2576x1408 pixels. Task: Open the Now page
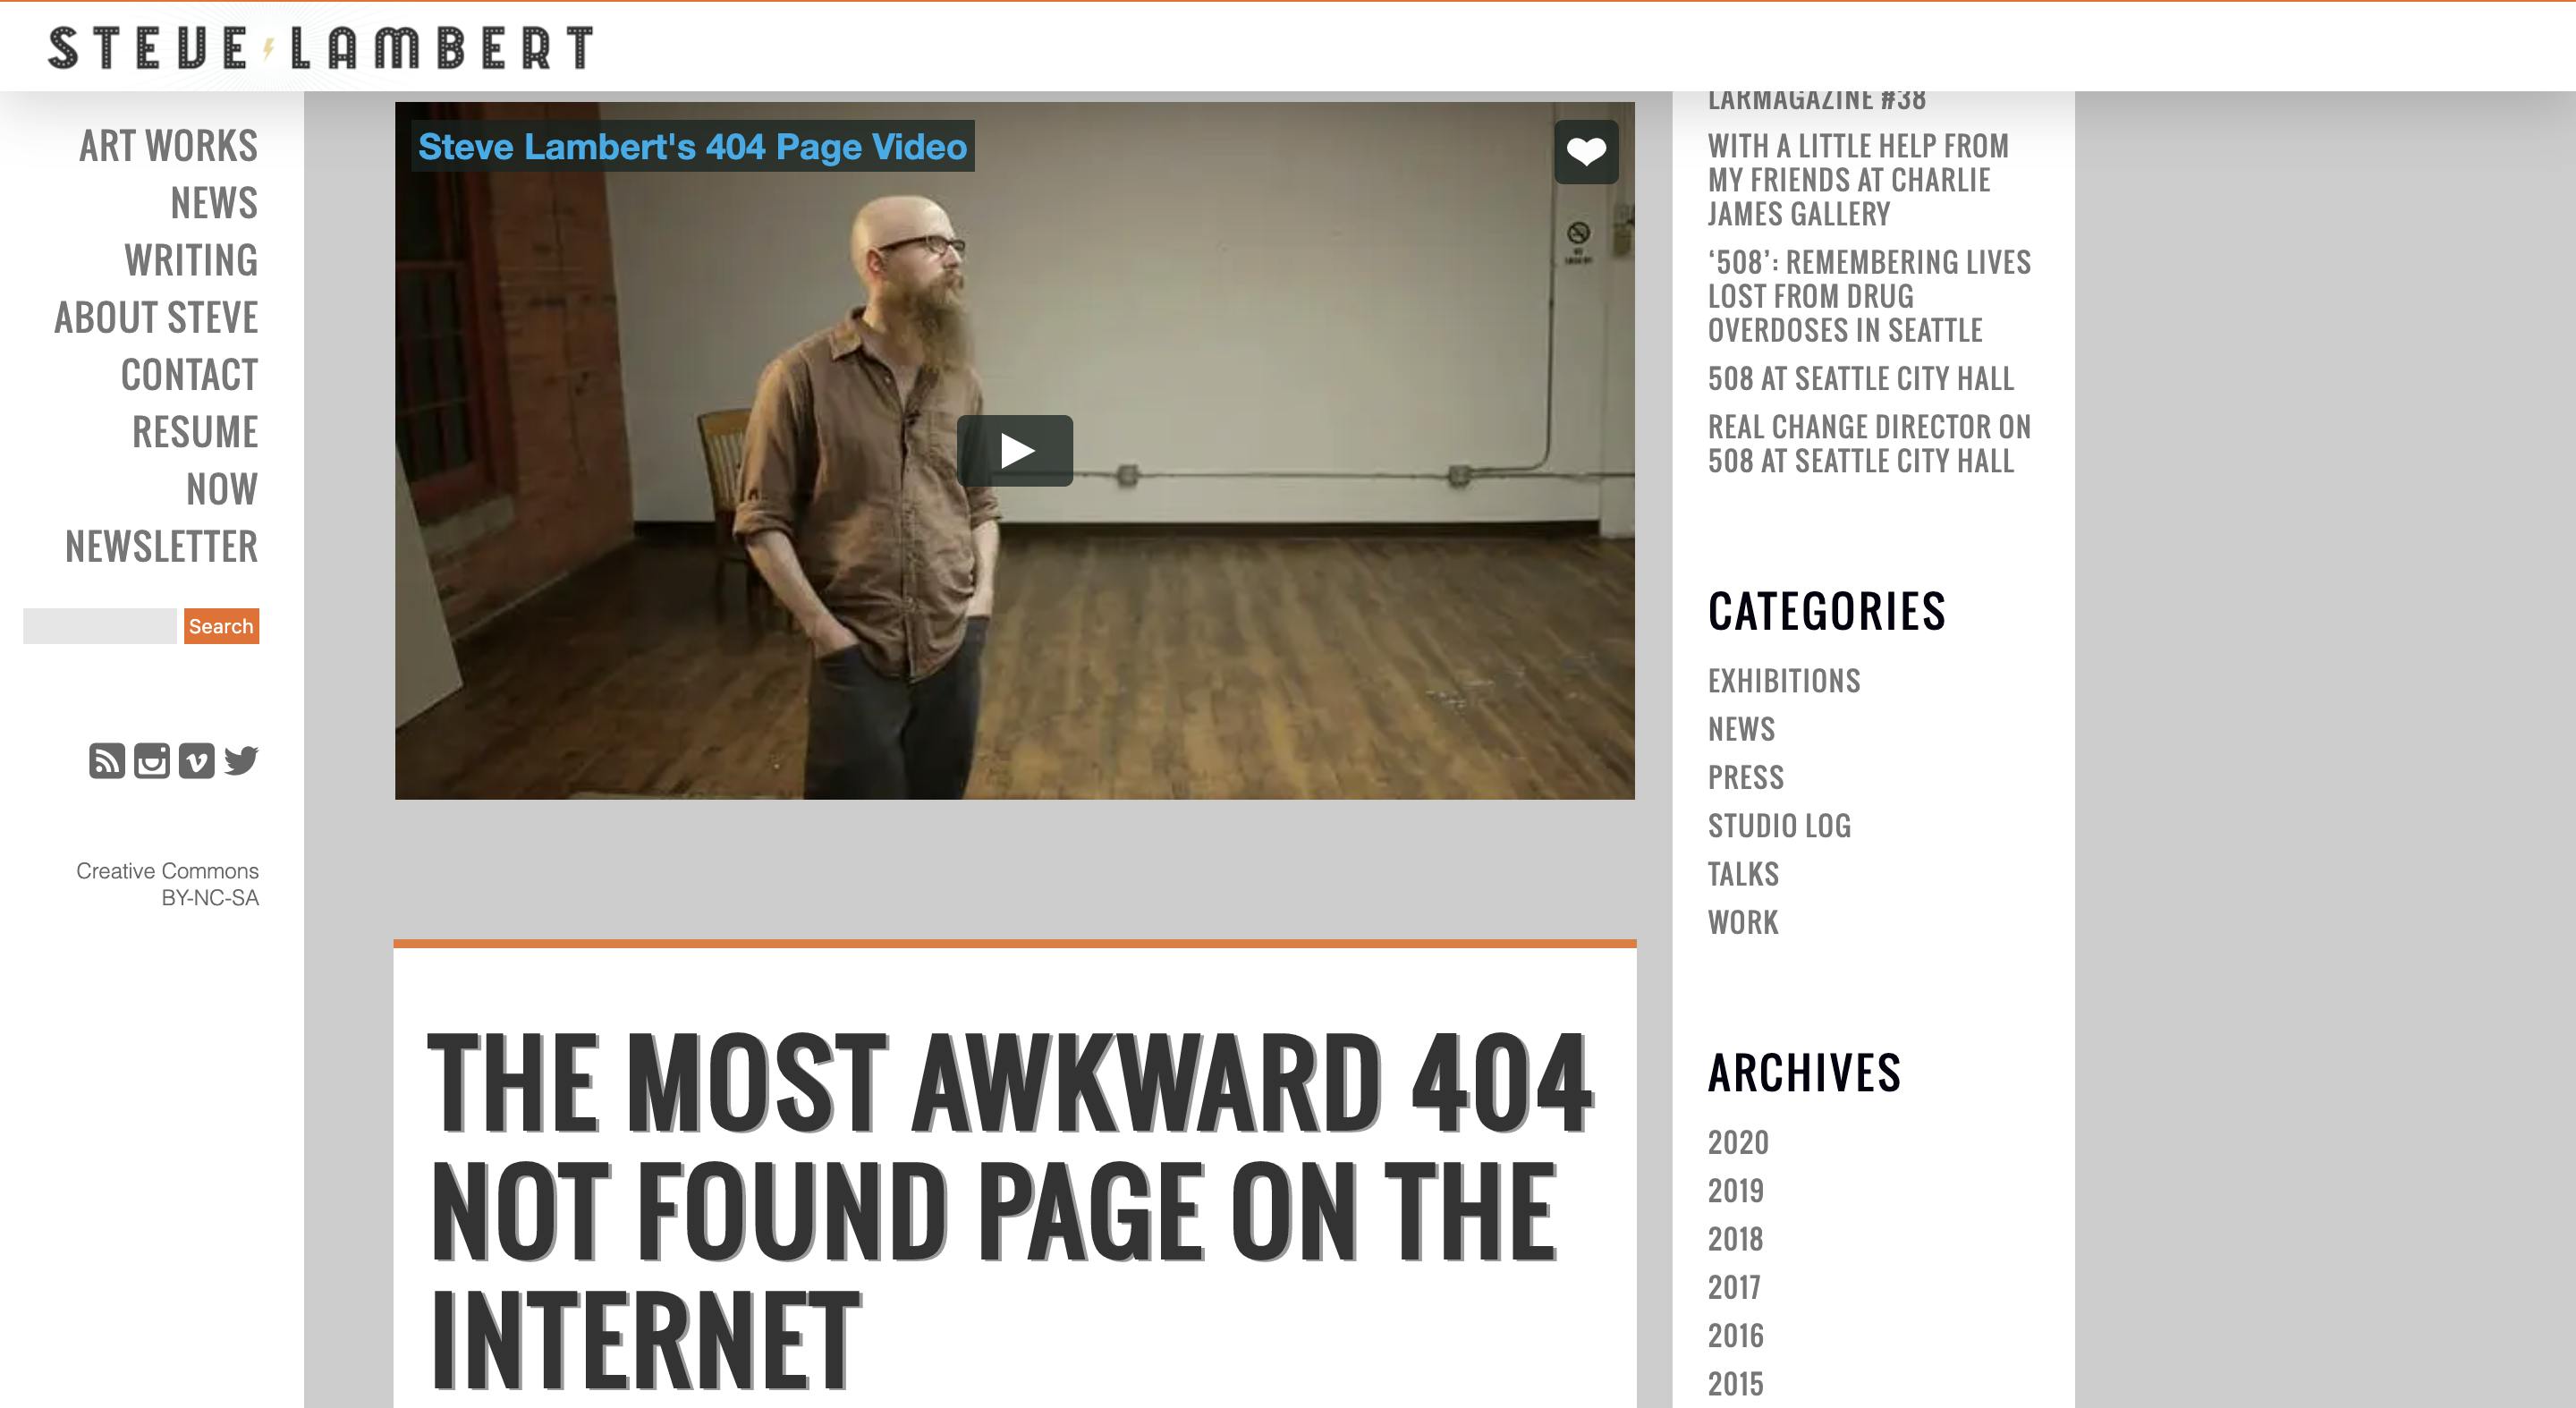[x=222, y=489]
